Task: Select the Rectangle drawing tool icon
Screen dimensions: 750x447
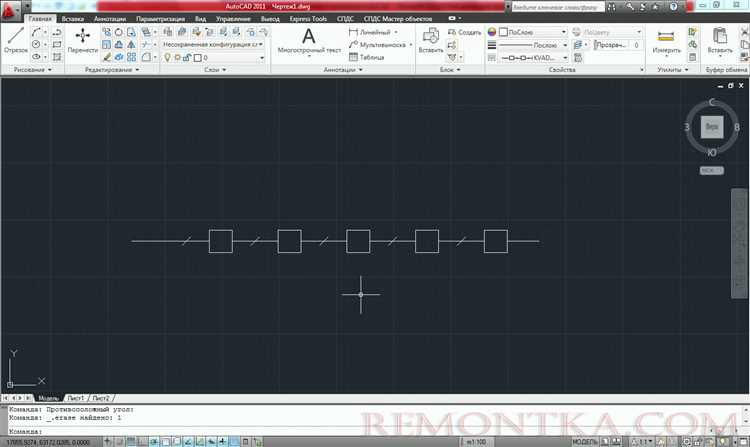Action: [x=56, y=44]
